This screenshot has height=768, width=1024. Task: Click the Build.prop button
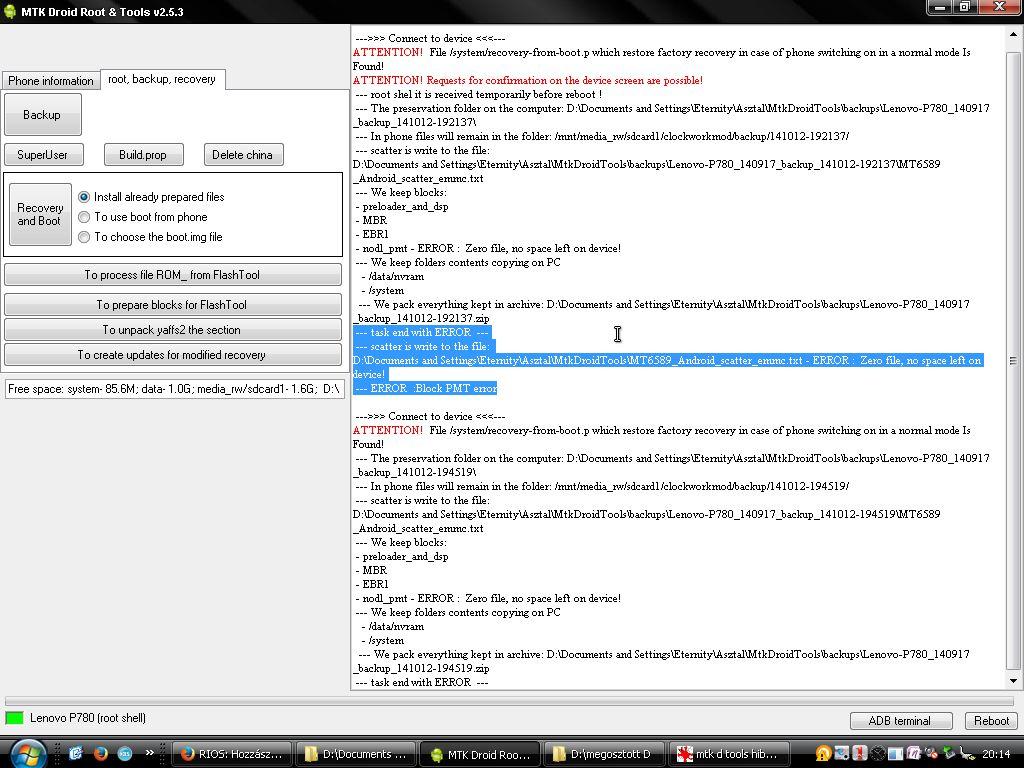pos(143,155)
